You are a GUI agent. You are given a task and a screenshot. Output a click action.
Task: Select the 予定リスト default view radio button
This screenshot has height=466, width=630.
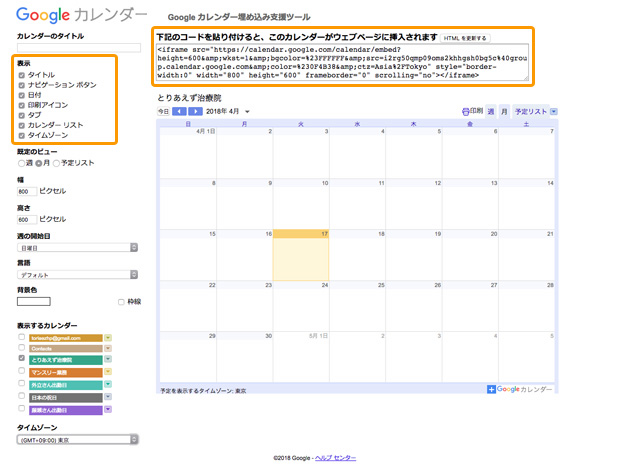point(56,163)
